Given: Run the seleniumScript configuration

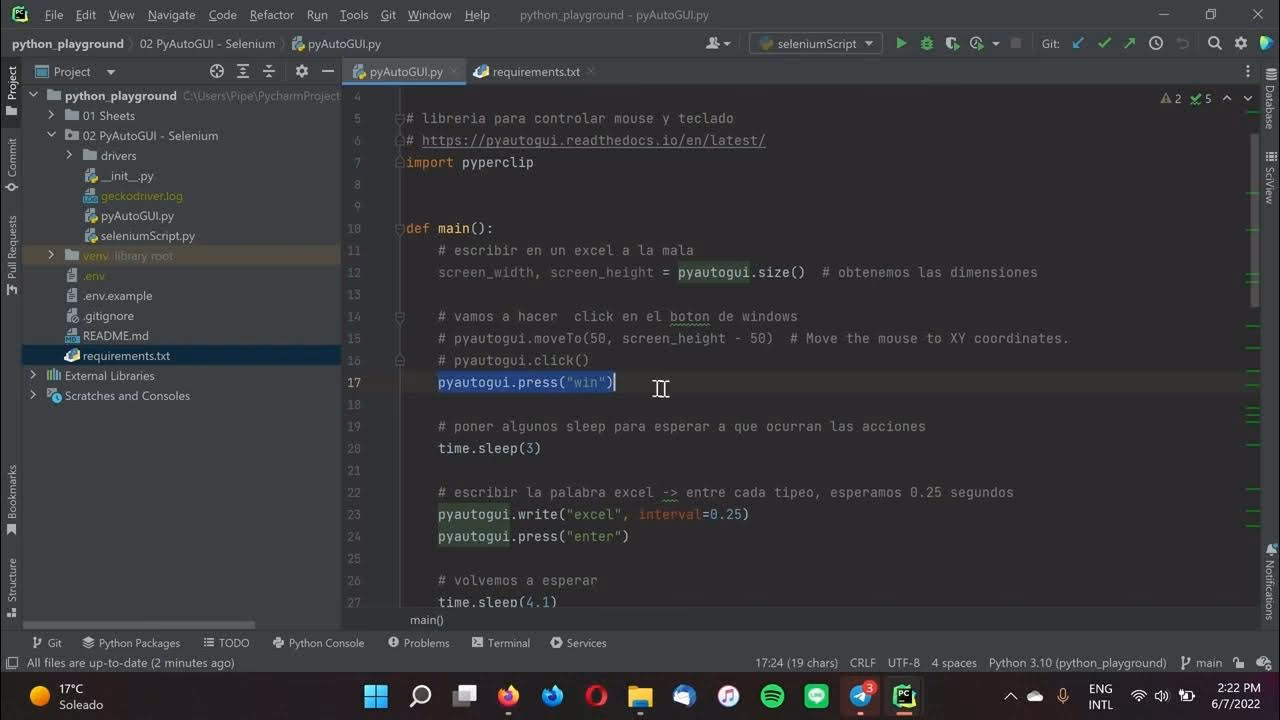Looking at the screenshot, I should point(901,43).
